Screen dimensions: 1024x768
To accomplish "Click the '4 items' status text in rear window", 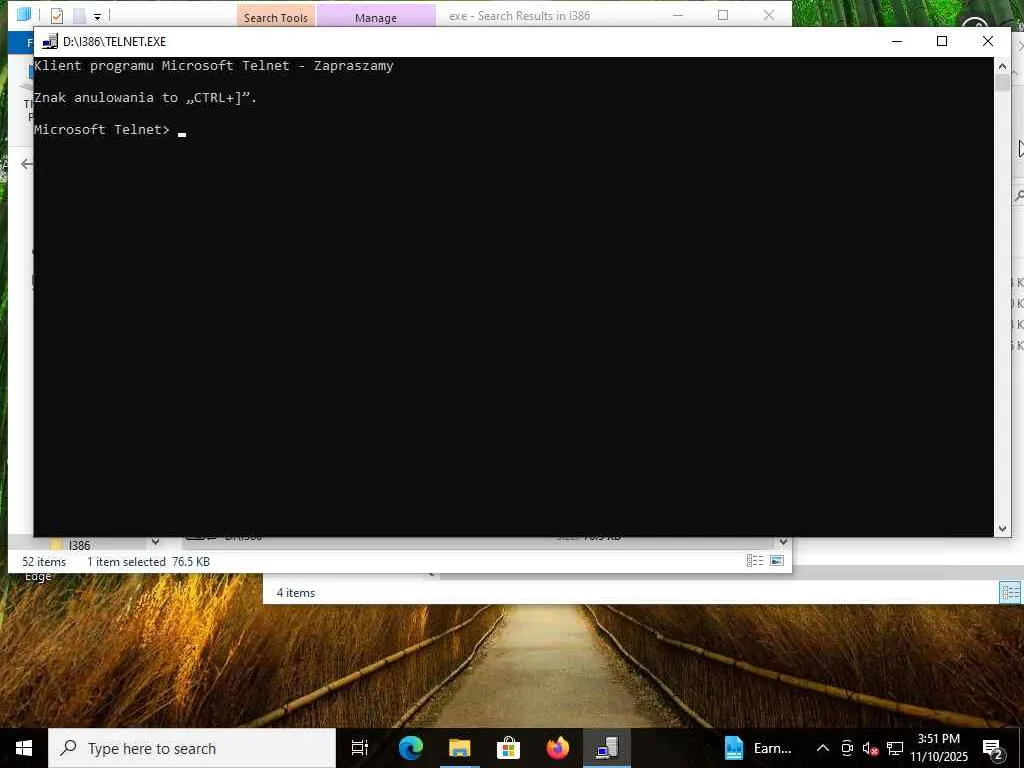I will 296,593.
